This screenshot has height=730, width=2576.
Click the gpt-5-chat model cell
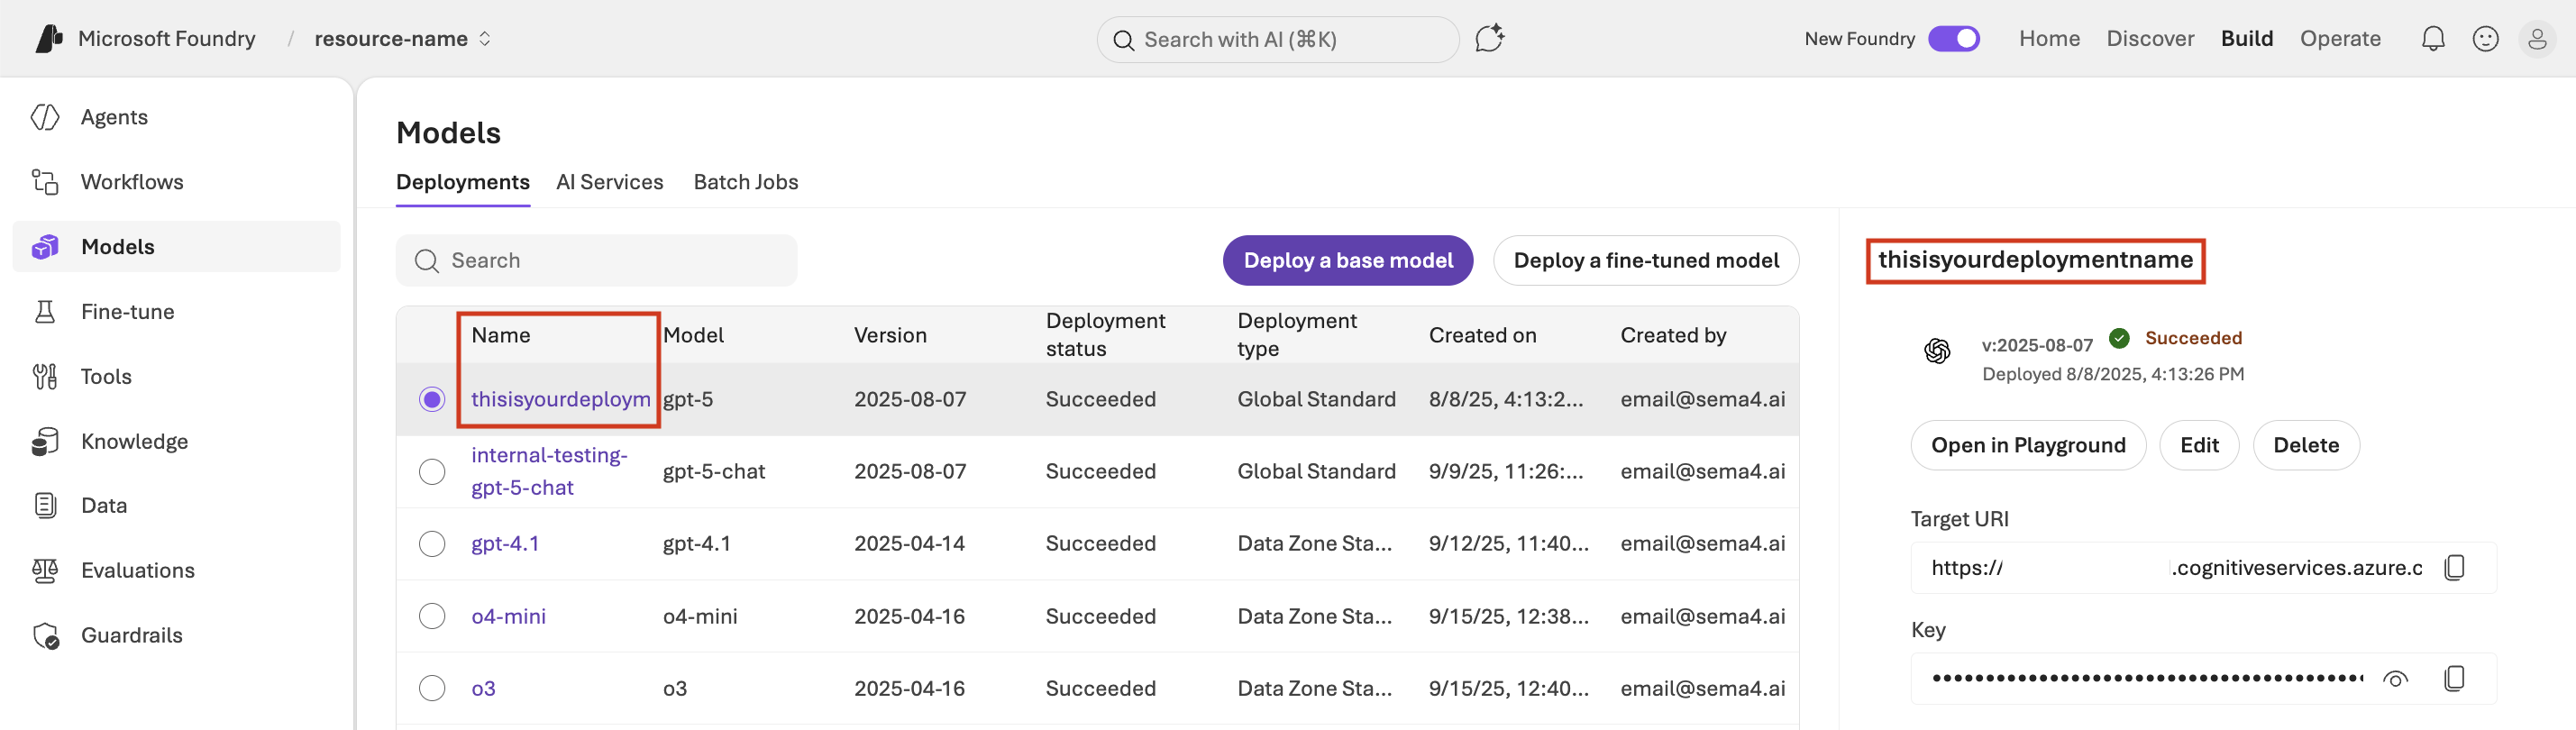click(714, 472)
